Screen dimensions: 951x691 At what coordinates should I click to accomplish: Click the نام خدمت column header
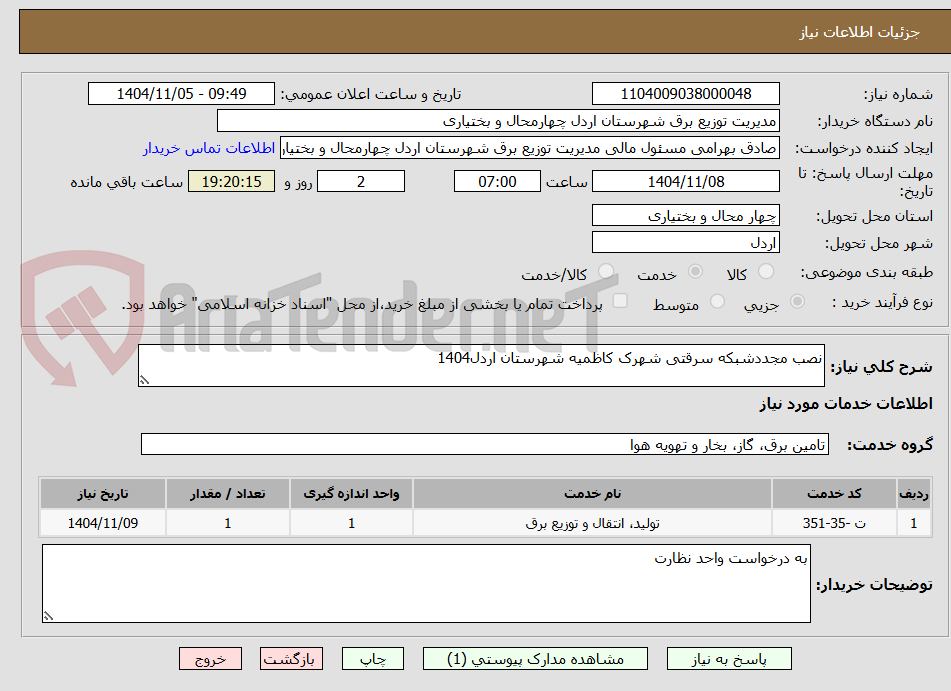tap(593, 494)
